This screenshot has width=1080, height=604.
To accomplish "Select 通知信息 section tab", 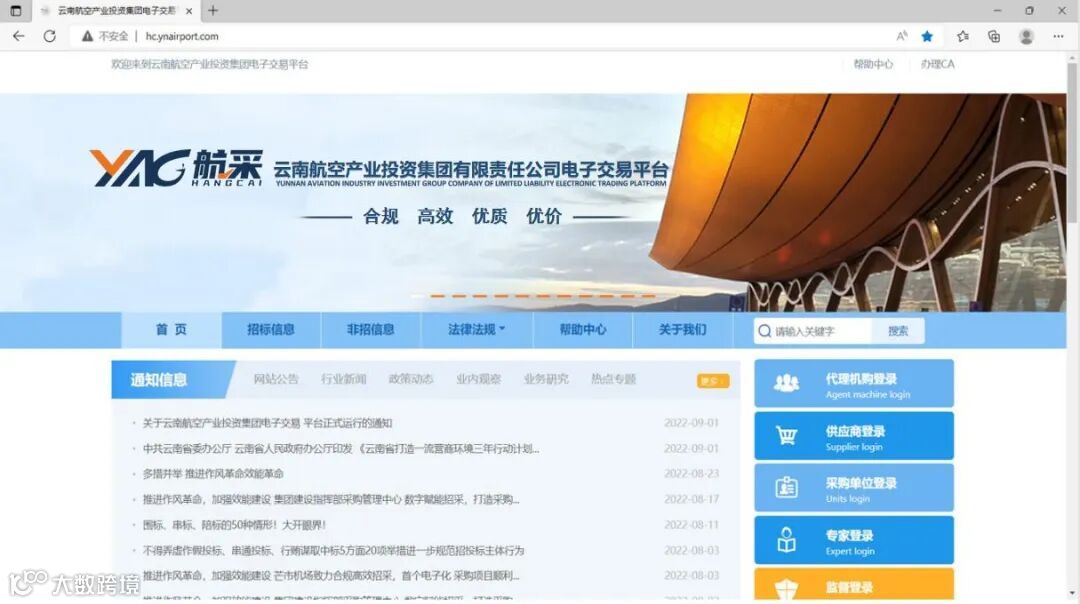I will (159, 379).
